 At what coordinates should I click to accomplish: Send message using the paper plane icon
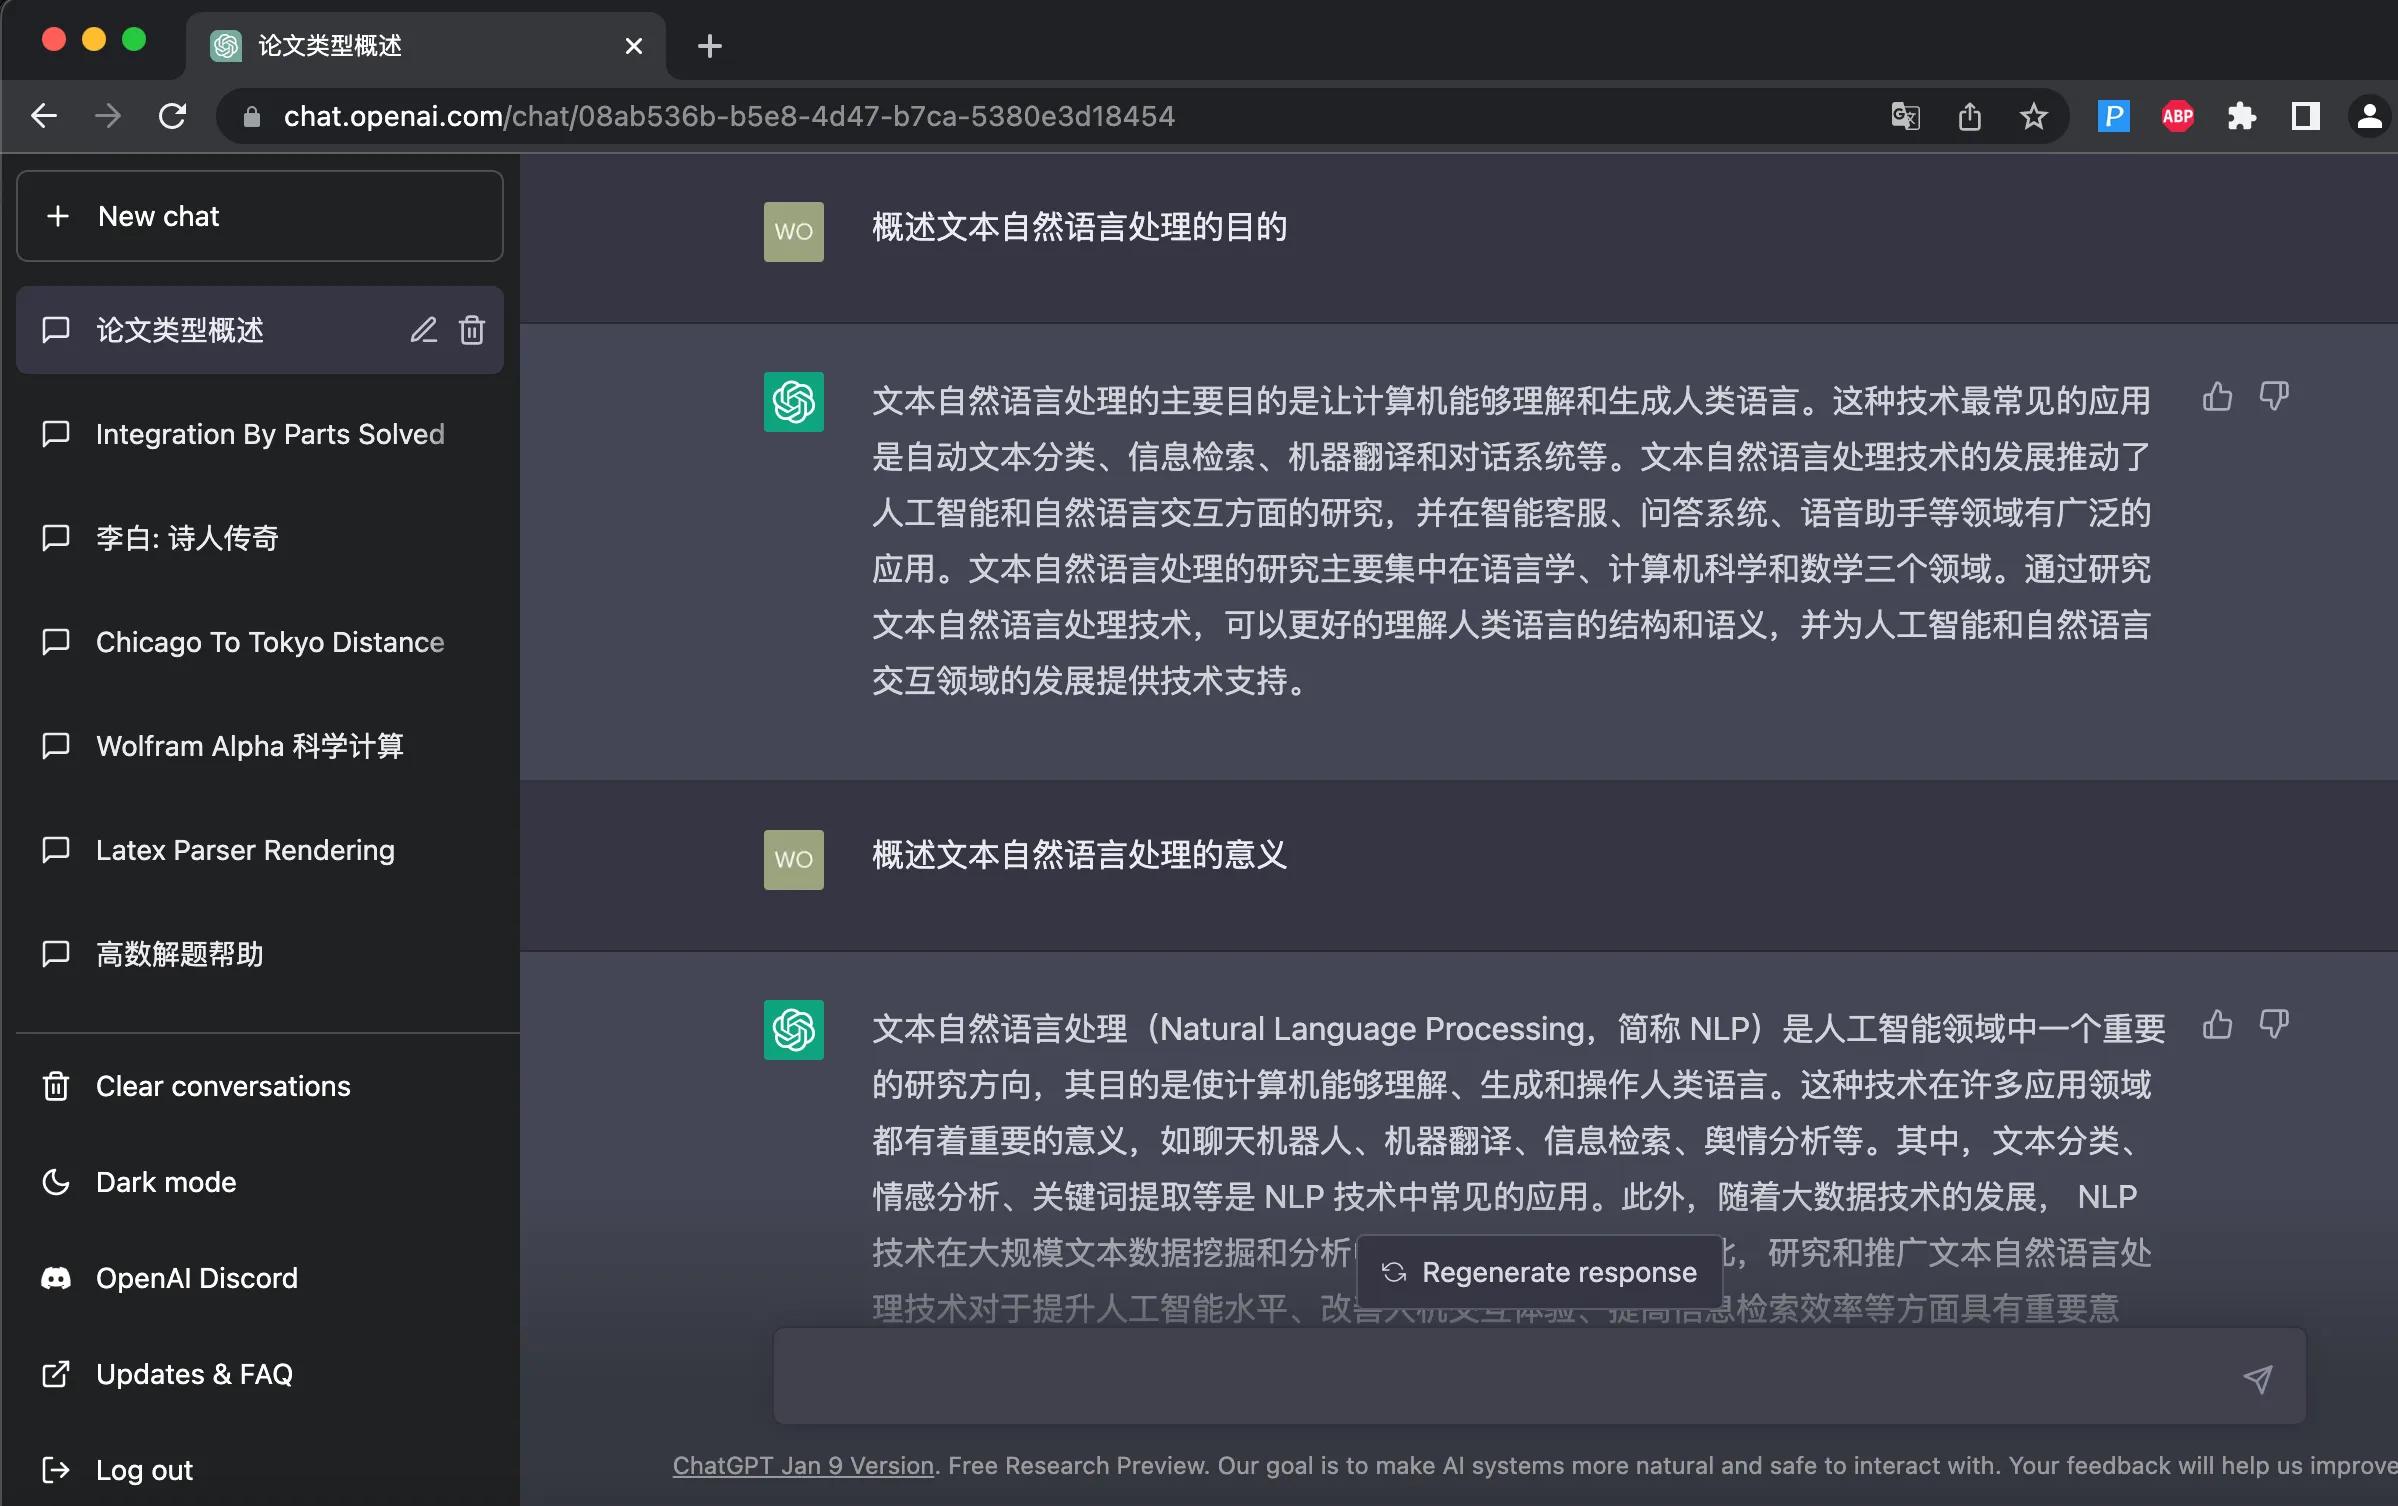tap(2257, 1378)
